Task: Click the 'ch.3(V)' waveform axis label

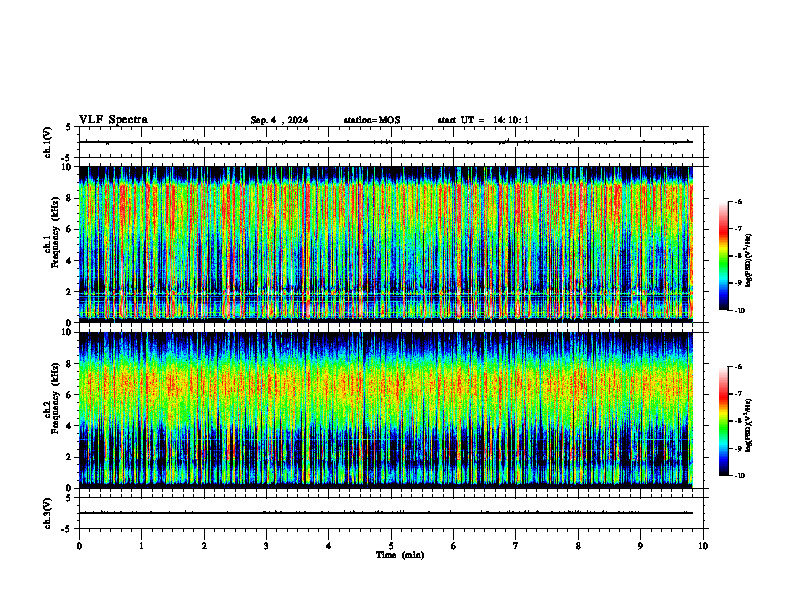Action: click(x=47, y=513)
